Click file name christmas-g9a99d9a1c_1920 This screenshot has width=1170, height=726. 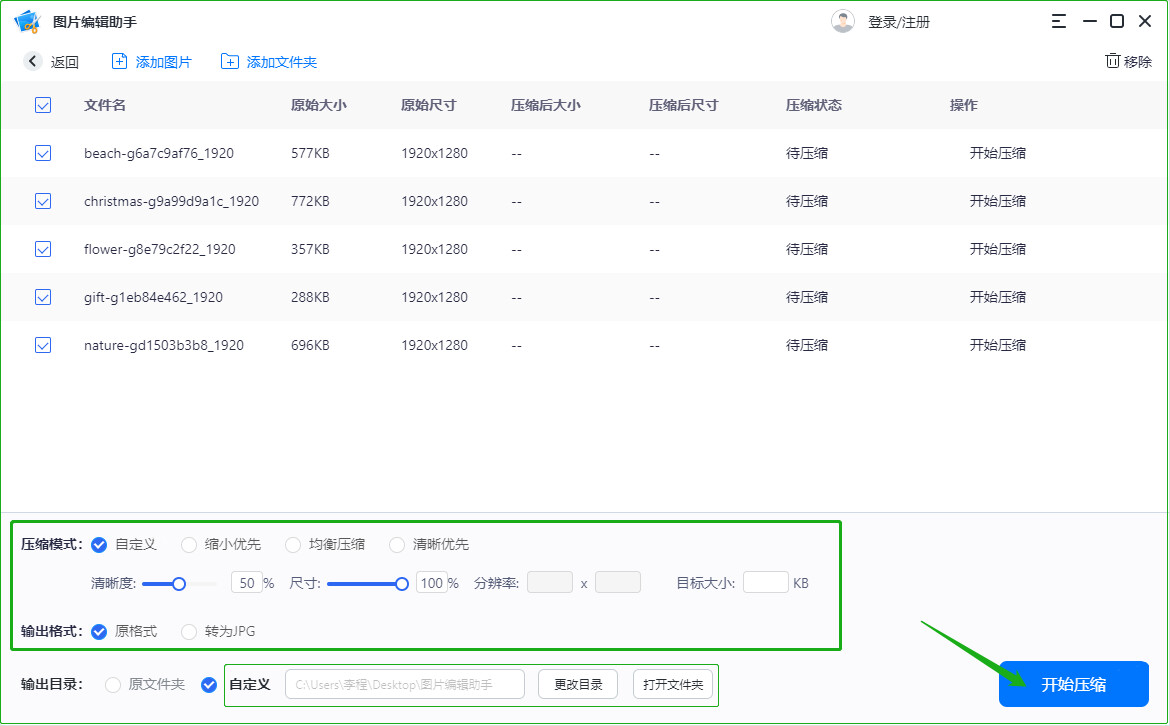172,201
